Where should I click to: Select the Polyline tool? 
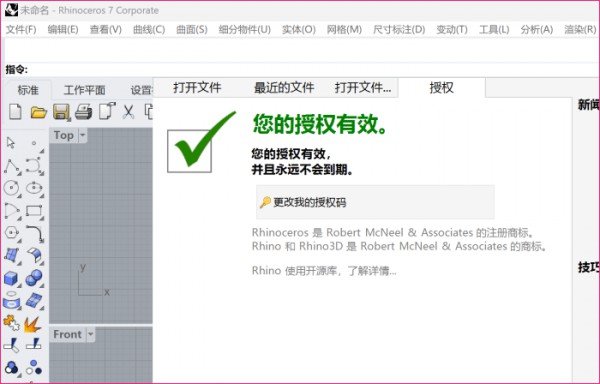point(12,166)
